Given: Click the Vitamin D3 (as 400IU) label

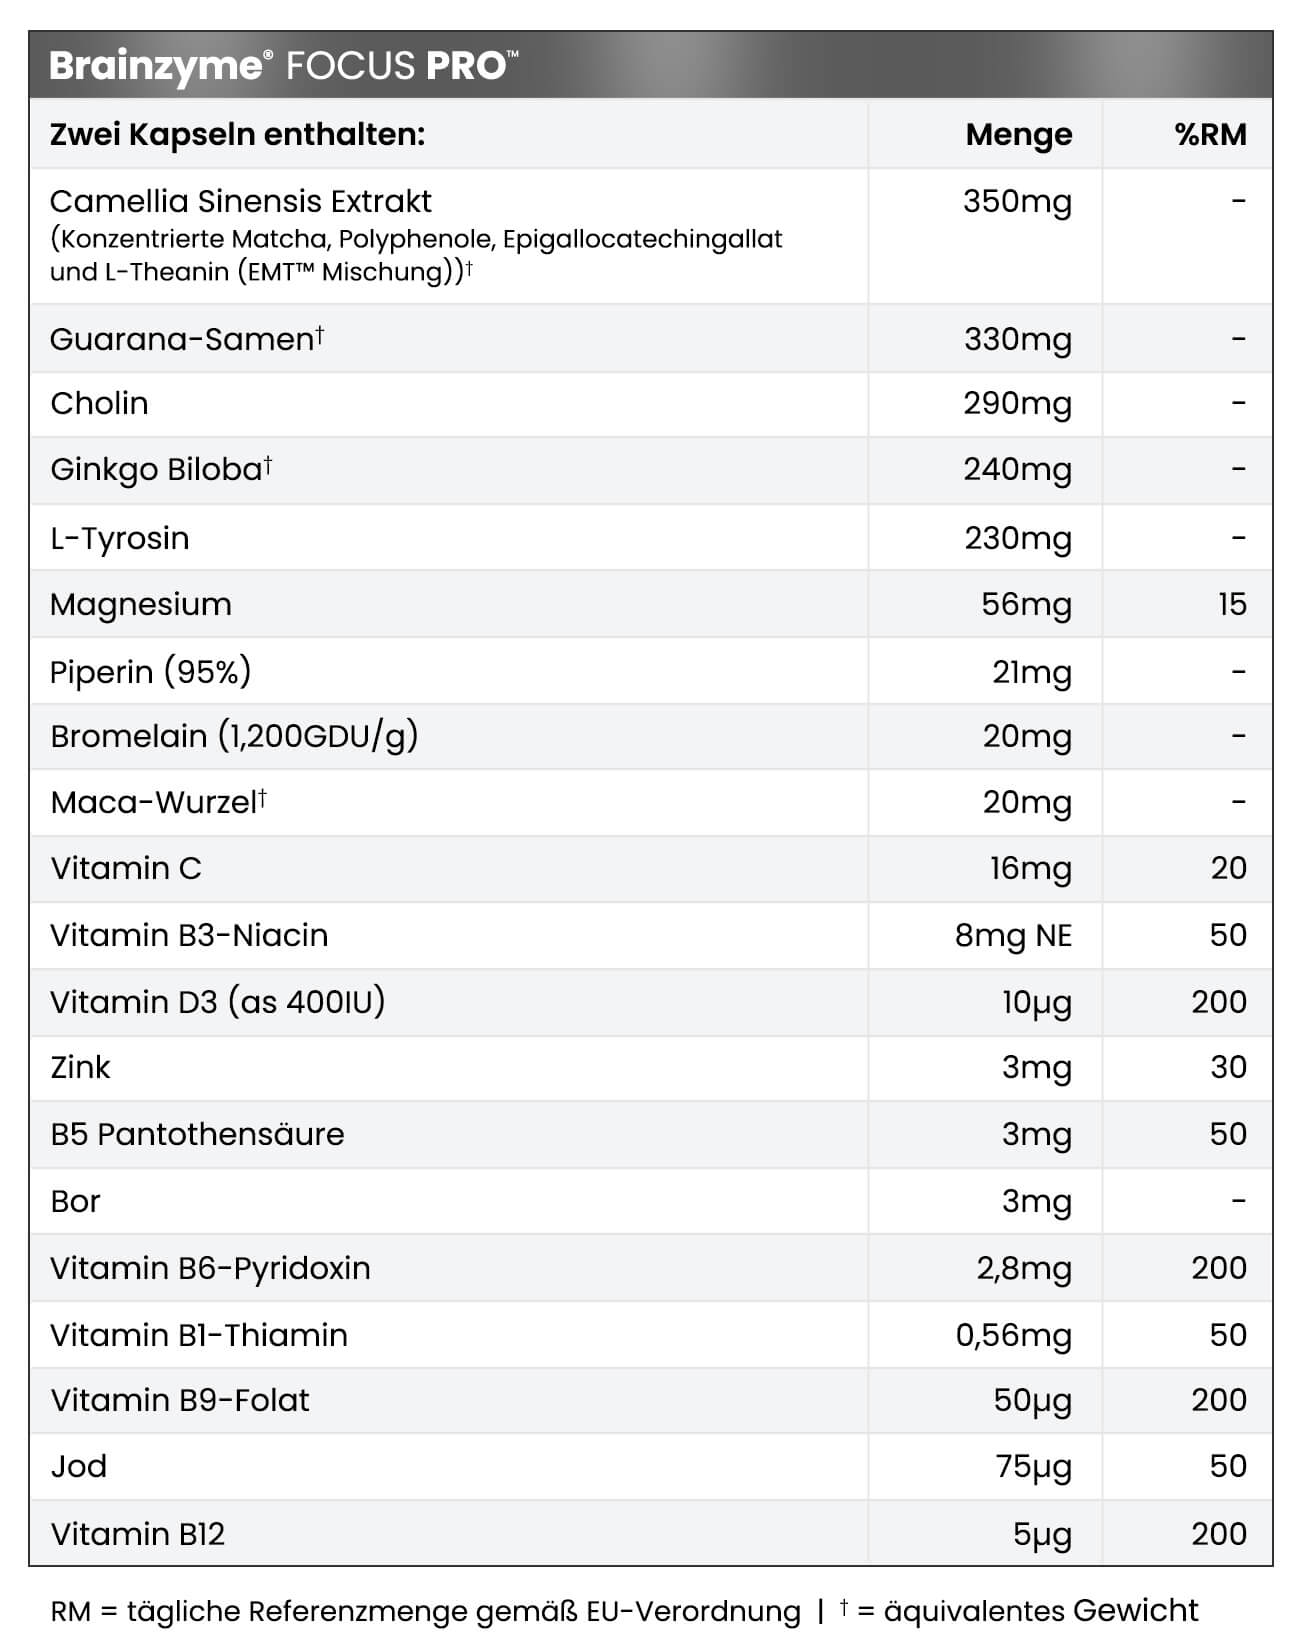Looking at the screenshot, I should pos(217,1001).
